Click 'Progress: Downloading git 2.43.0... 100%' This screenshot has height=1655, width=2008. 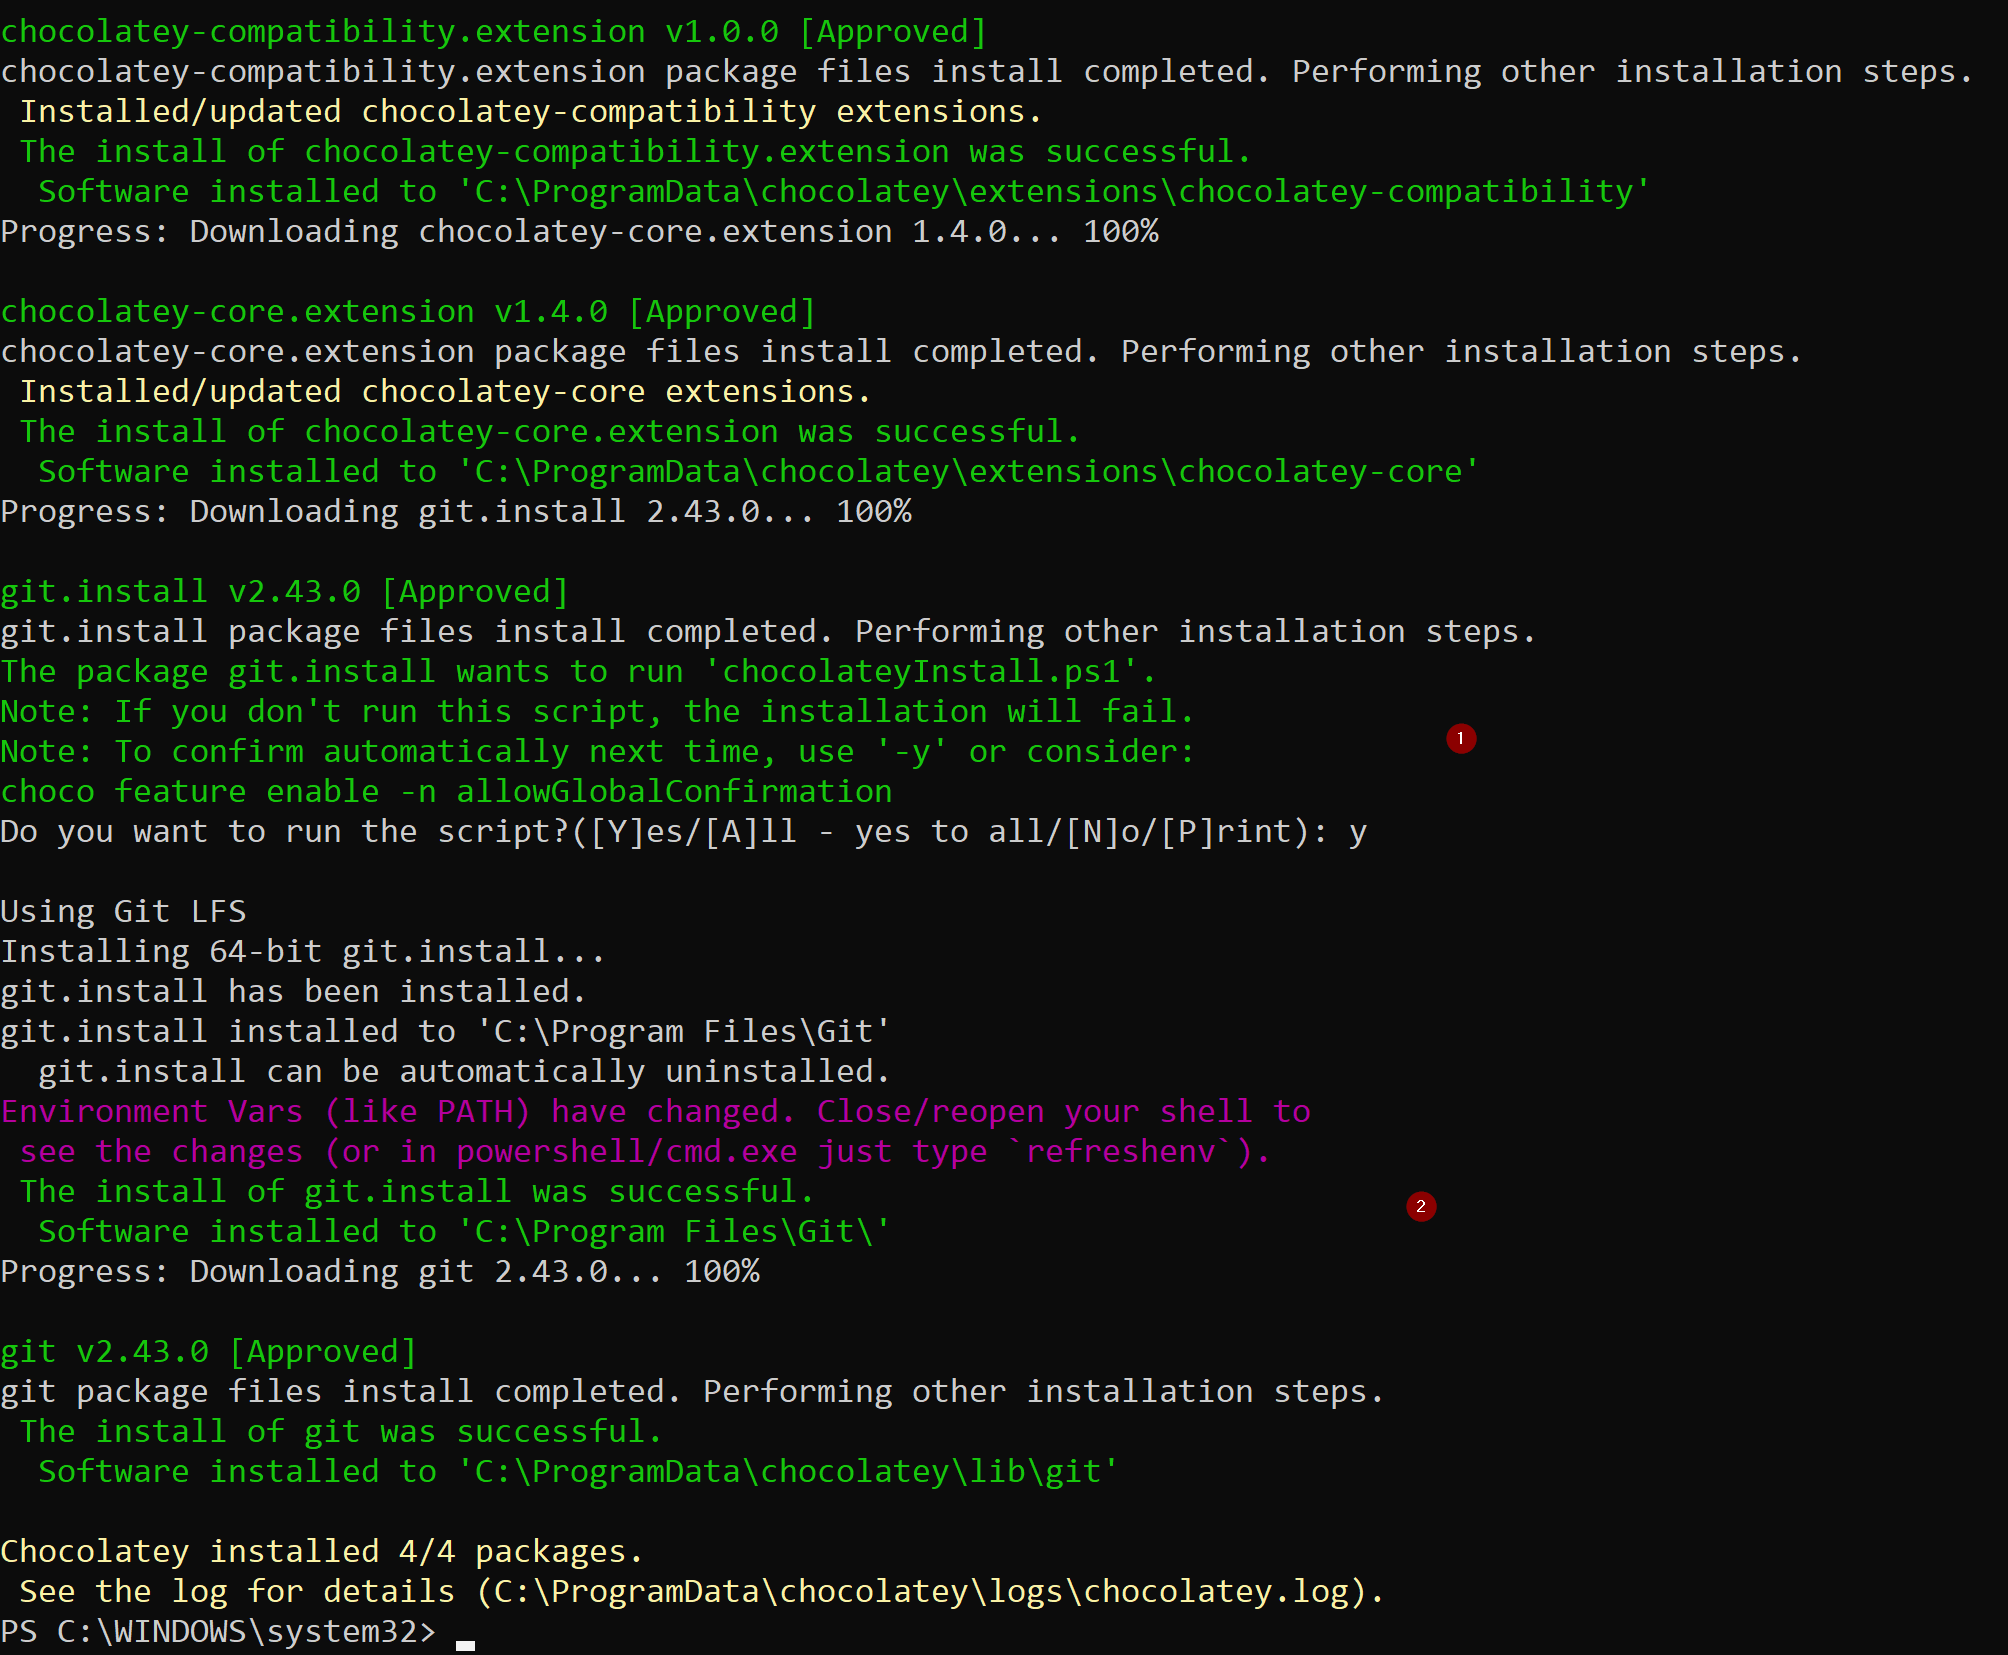coord(380,1272)
